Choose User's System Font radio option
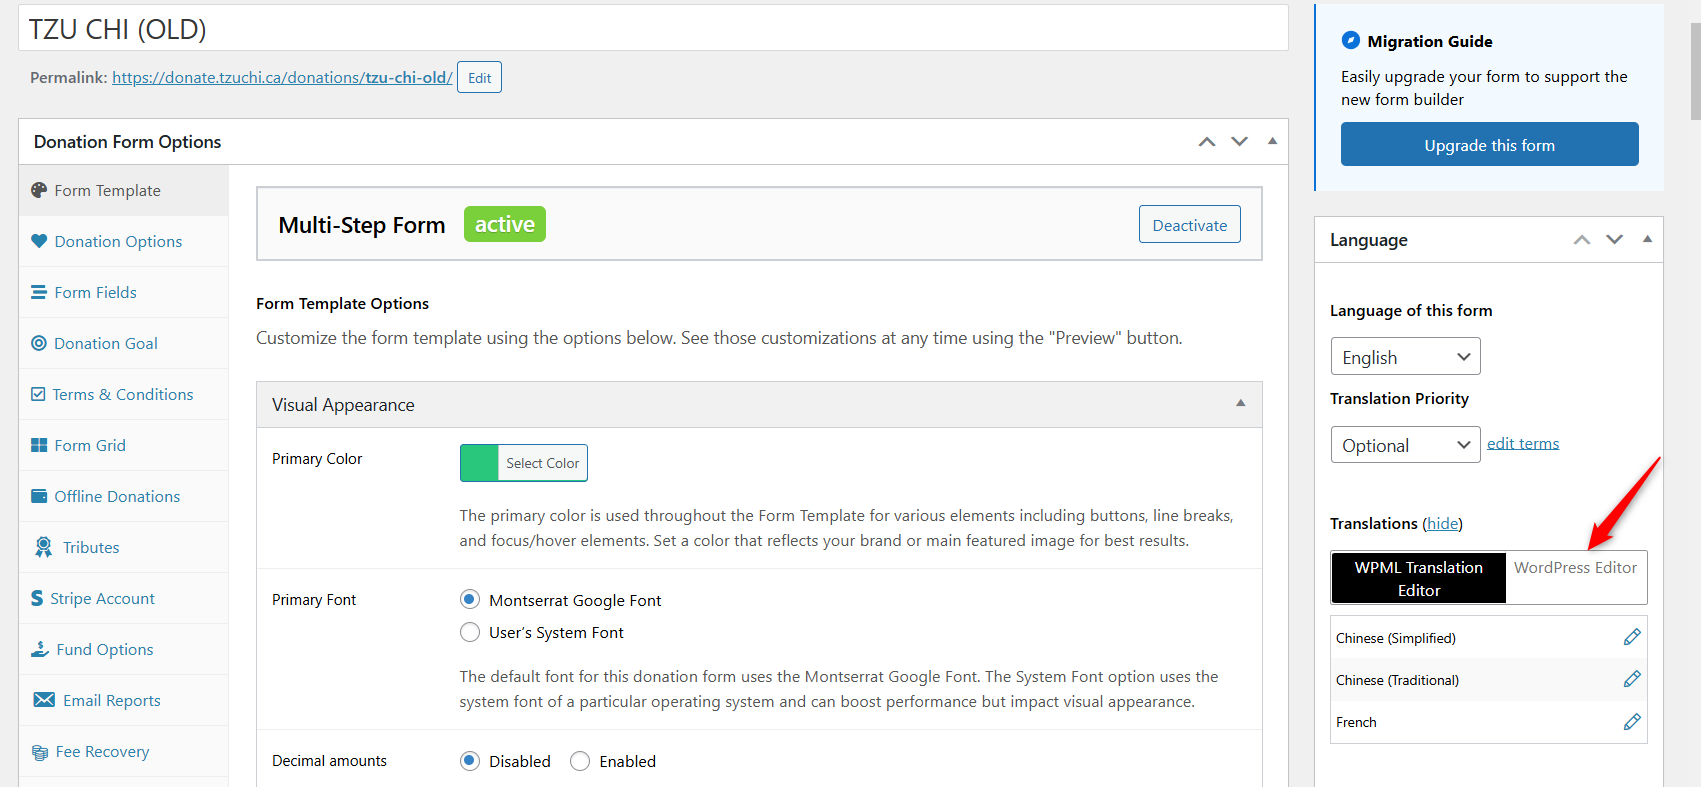Viewport: 1701px width, 787px height. [x=470, y=632]
